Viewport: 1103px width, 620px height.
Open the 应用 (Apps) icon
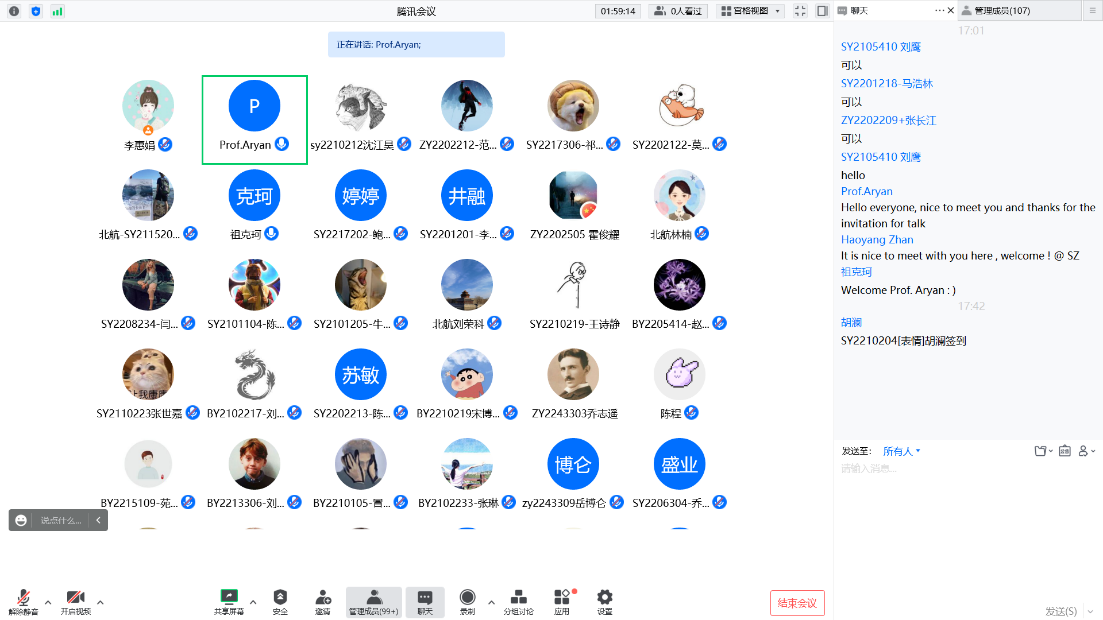(562, 598)
